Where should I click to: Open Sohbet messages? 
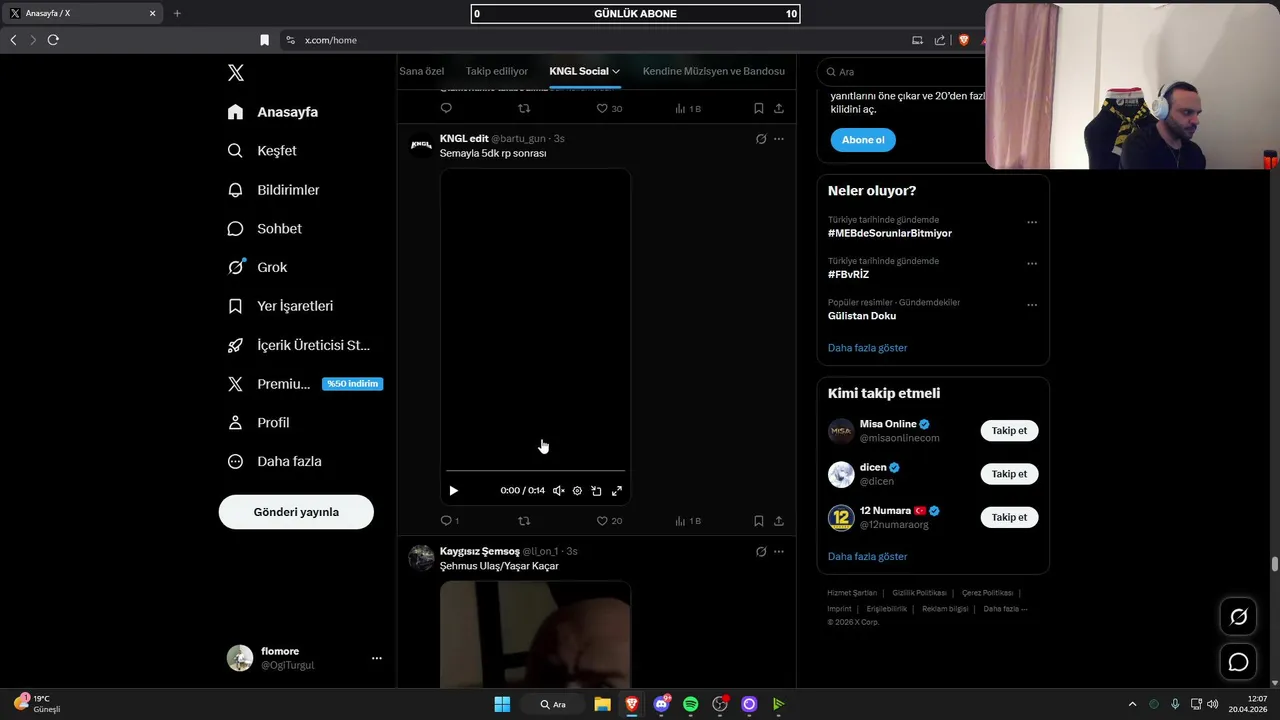click(264, 229)
